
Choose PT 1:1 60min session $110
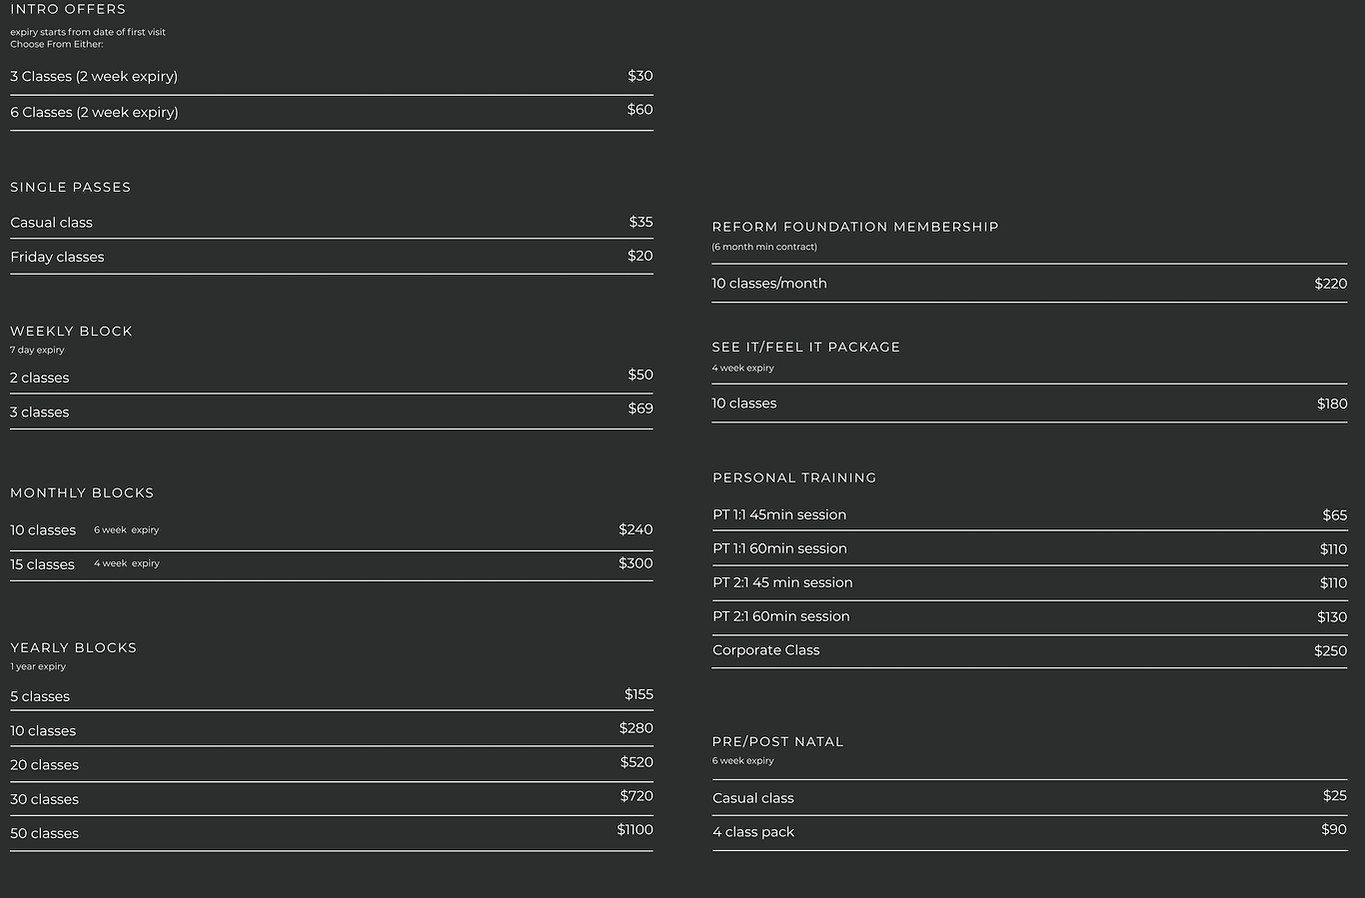[x=1029, y=549]
